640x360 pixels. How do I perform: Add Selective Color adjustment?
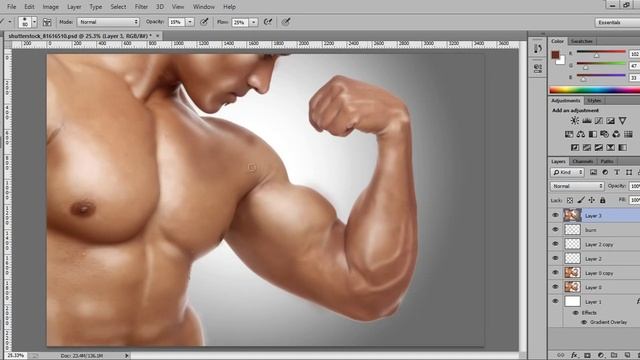tap(611, 147)
